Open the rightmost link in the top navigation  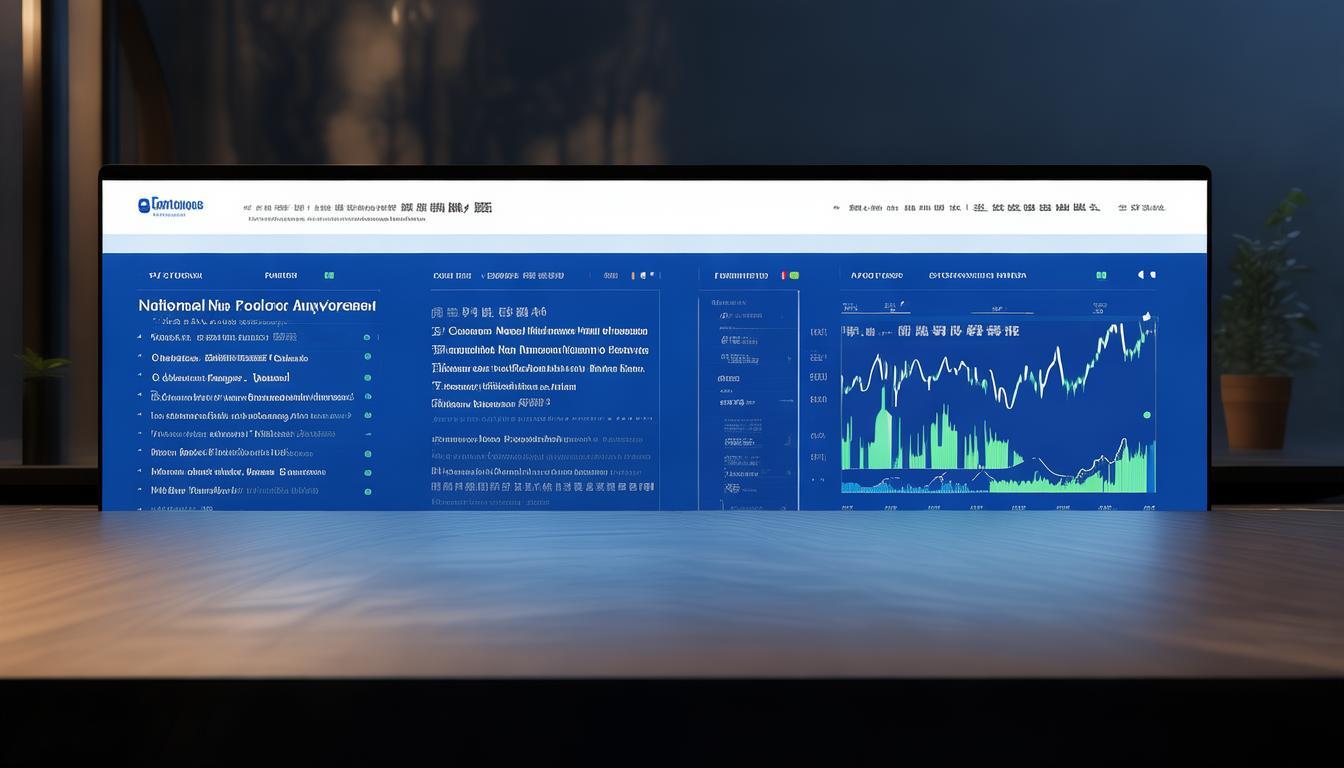(1141, 208)
